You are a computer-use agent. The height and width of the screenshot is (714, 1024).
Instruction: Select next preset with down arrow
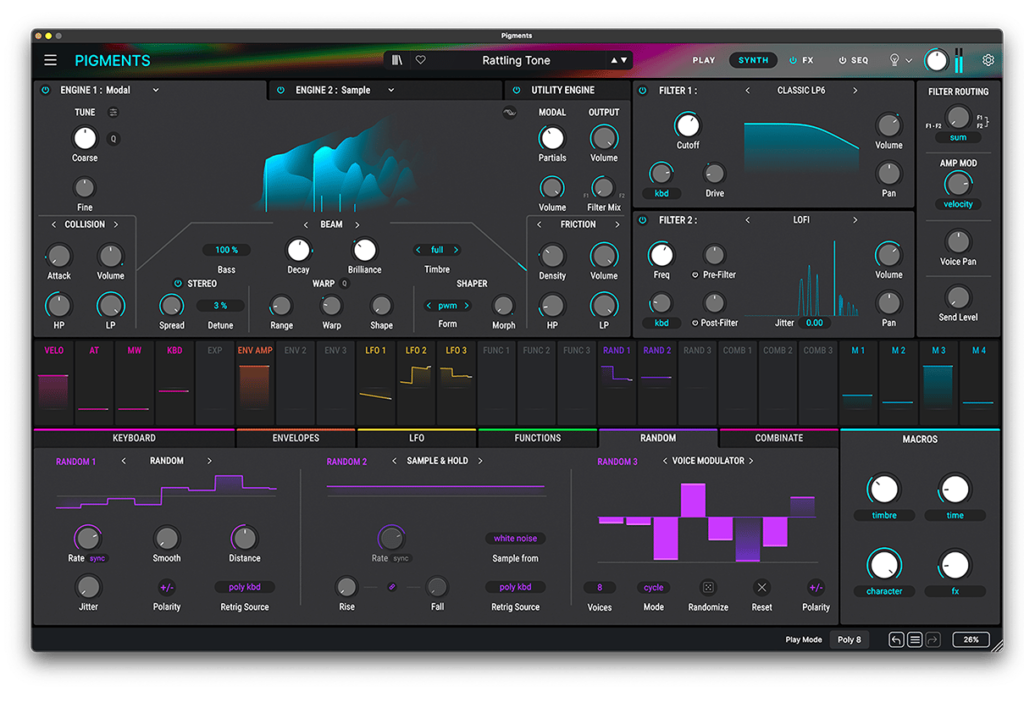click(624, 60)
